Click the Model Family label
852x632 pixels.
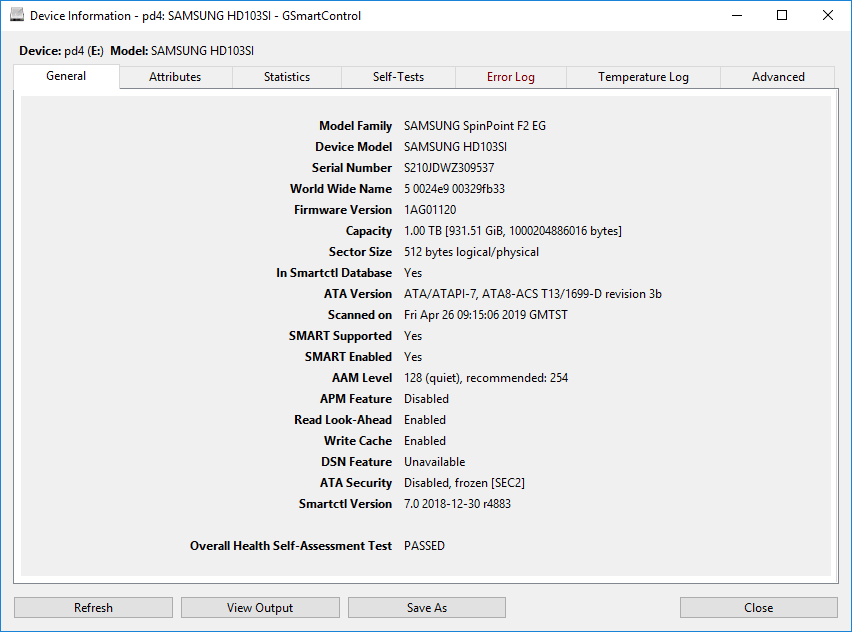click(355, 126)
